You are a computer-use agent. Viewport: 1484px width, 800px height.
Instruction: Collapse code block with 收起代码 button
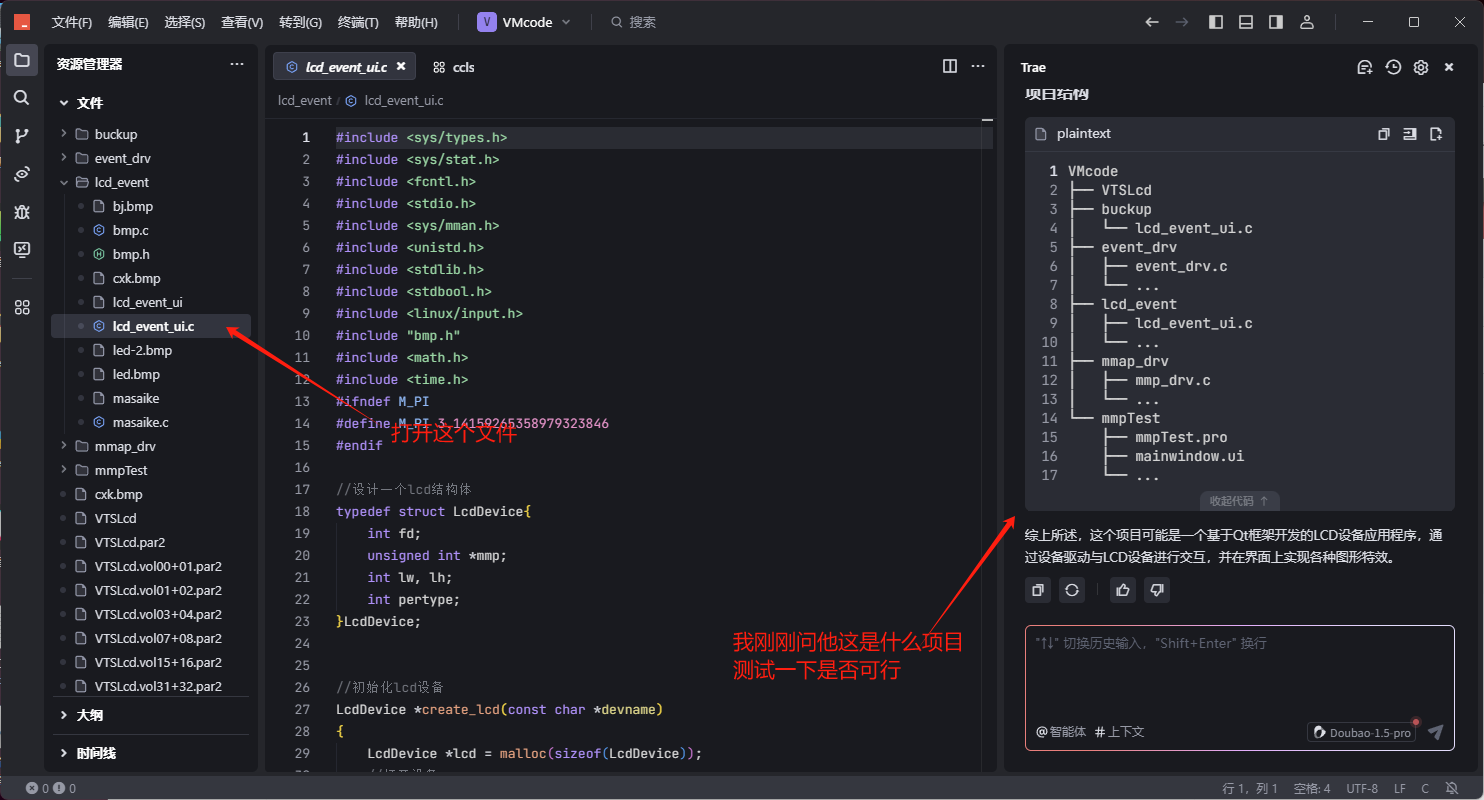point(1239,501)
